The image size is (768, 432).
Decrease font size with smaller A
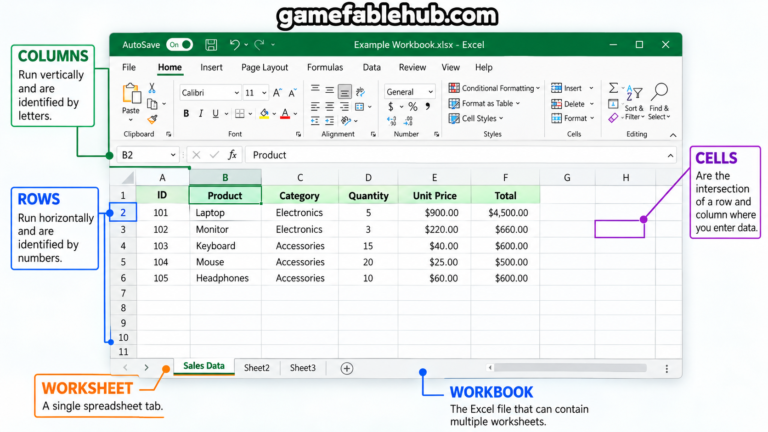pos(292,93)
